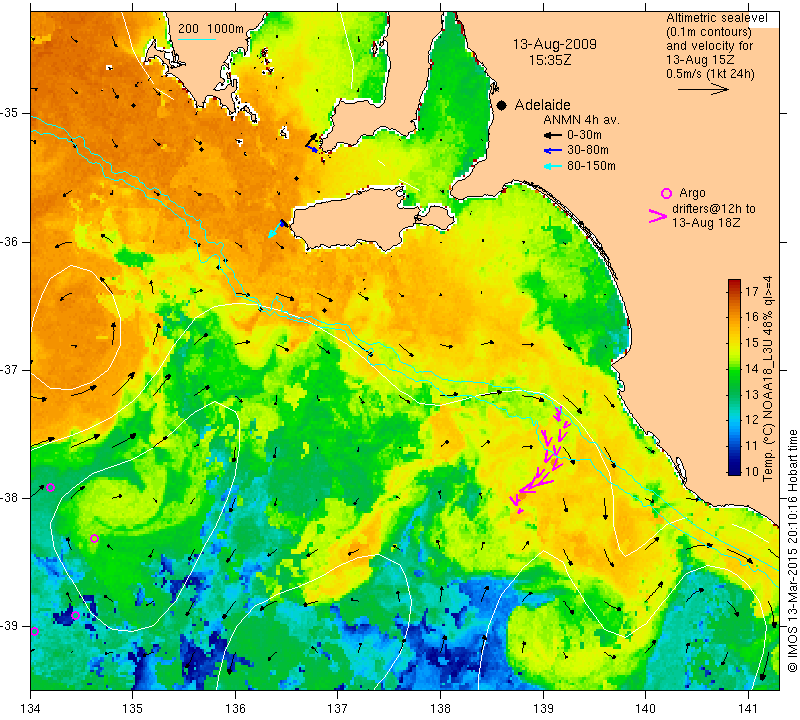Click the 'ANMN 4h av.' legend heading
Image resolution: width=800 pixels, height=720 pixels.
(581, 120)
